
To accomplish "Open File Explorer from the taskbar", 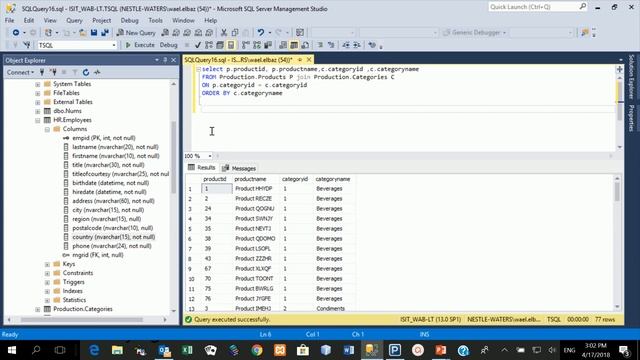I will pyautogui.click(x=117, y=350).
